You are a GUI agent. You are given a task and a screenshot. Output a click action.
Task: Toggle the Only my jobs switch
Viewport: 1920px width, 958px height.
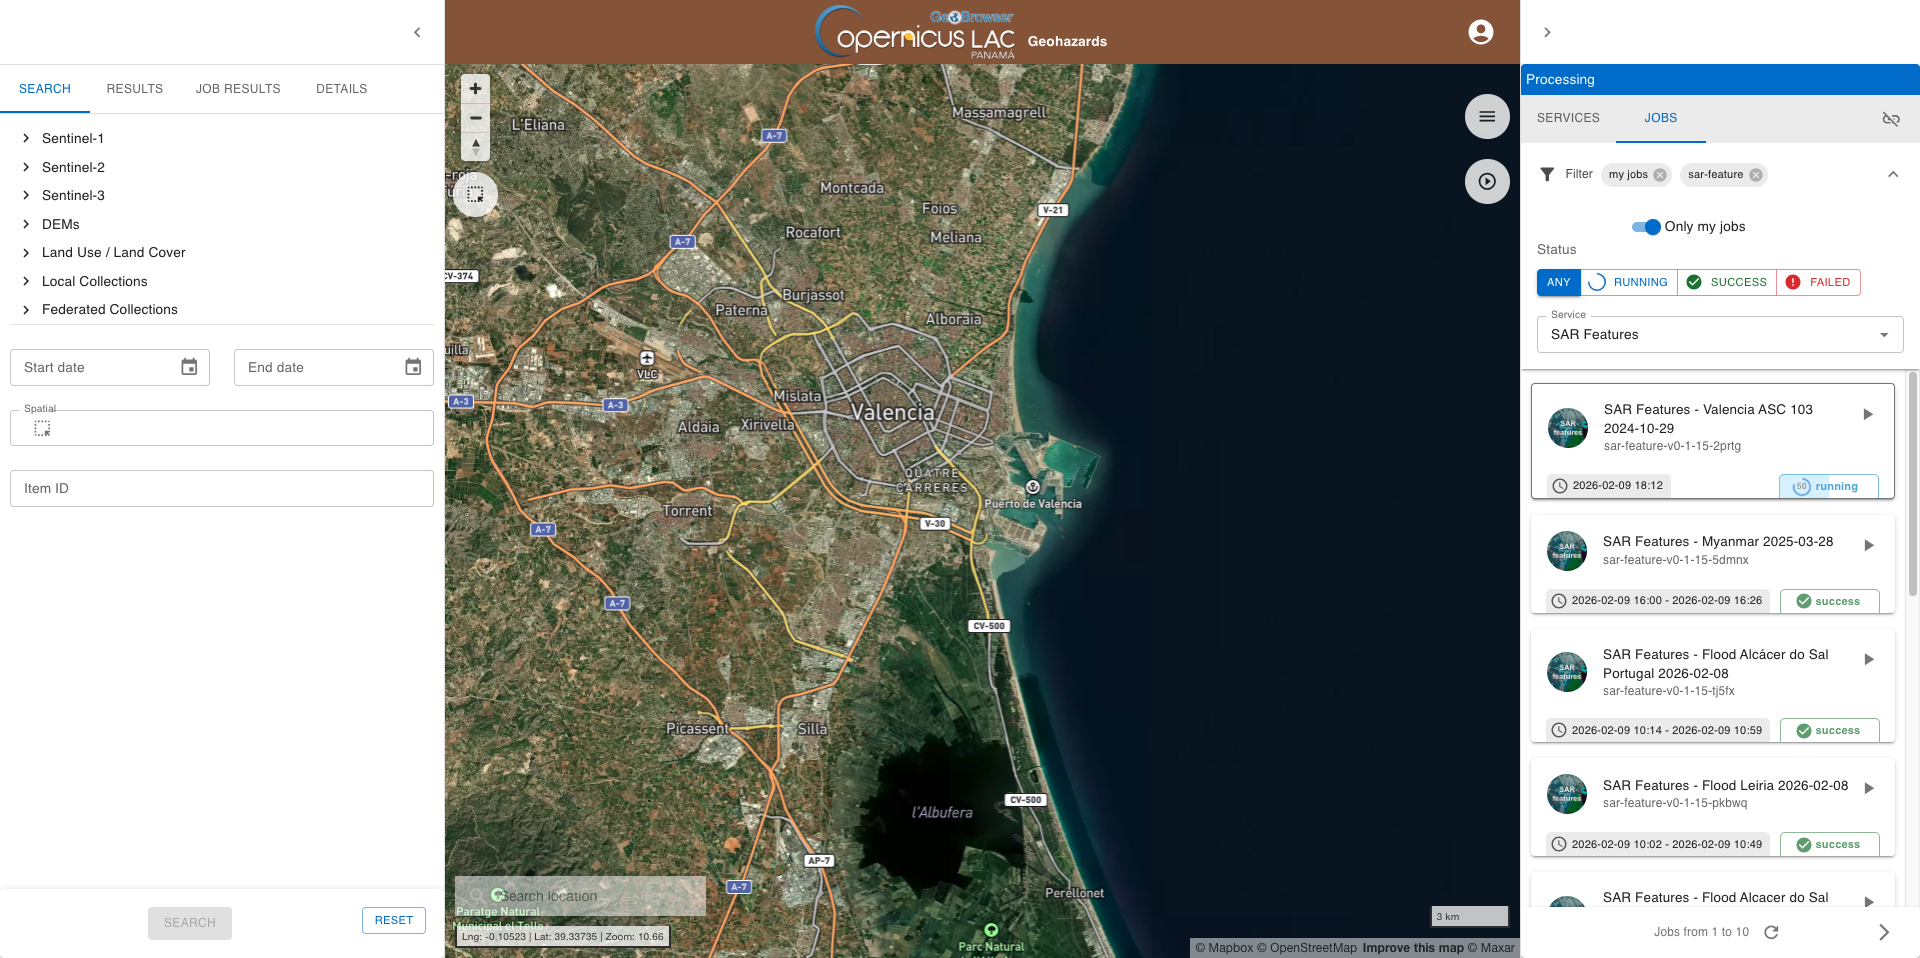1646,227
